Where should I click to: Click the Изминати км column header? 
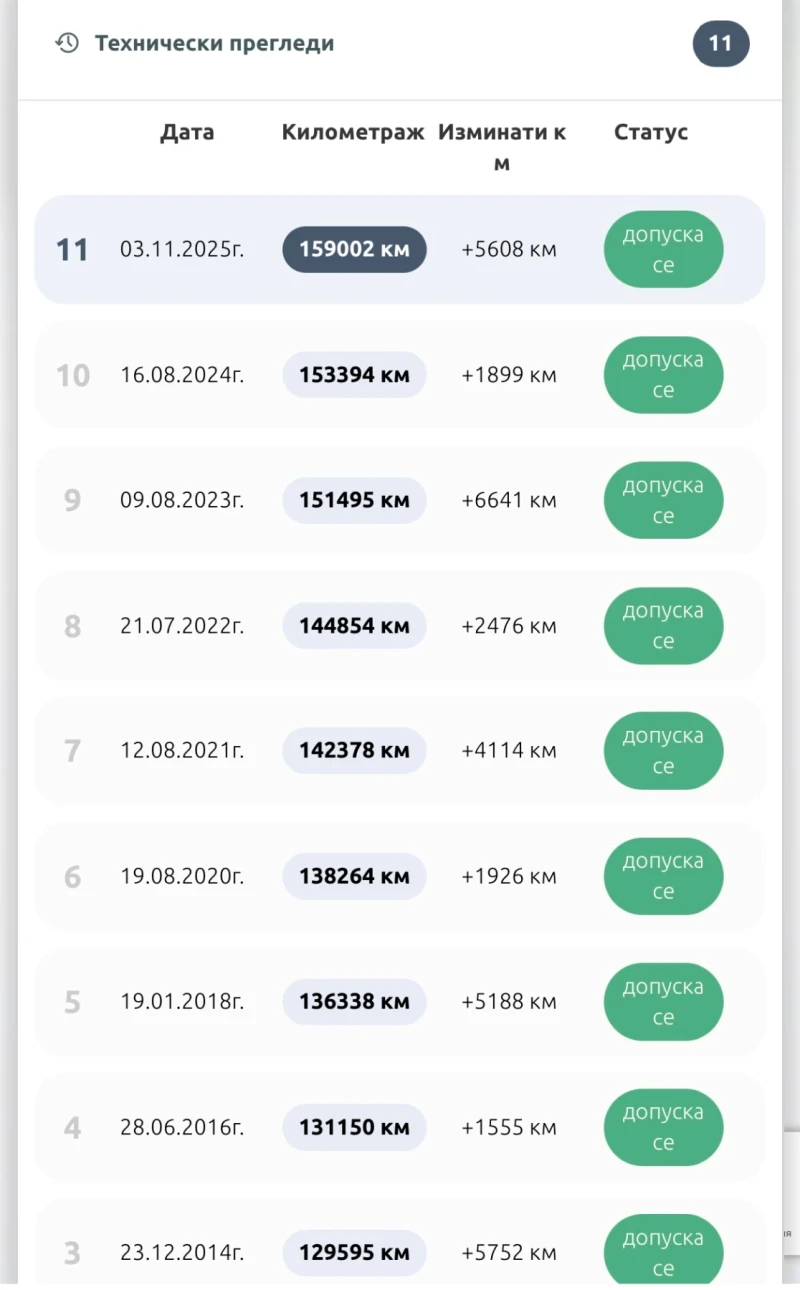coord(502,146)
